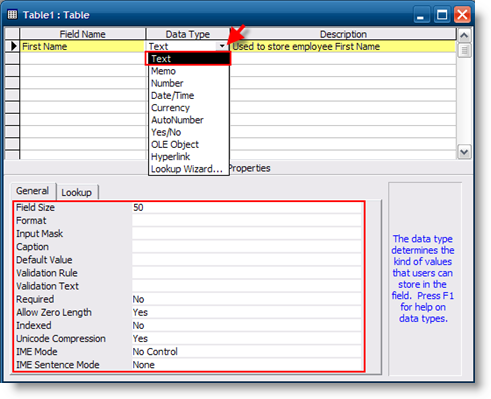This screenshot has height=399, width=491.
Task: Select OLE Object data type
Action: (189, 145)
